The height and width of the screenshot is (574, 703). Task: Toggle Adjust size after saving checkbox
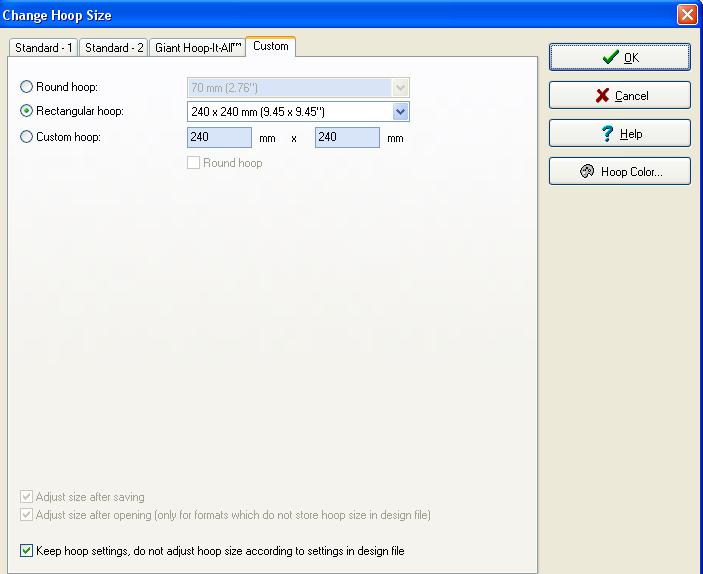(26, 496)
